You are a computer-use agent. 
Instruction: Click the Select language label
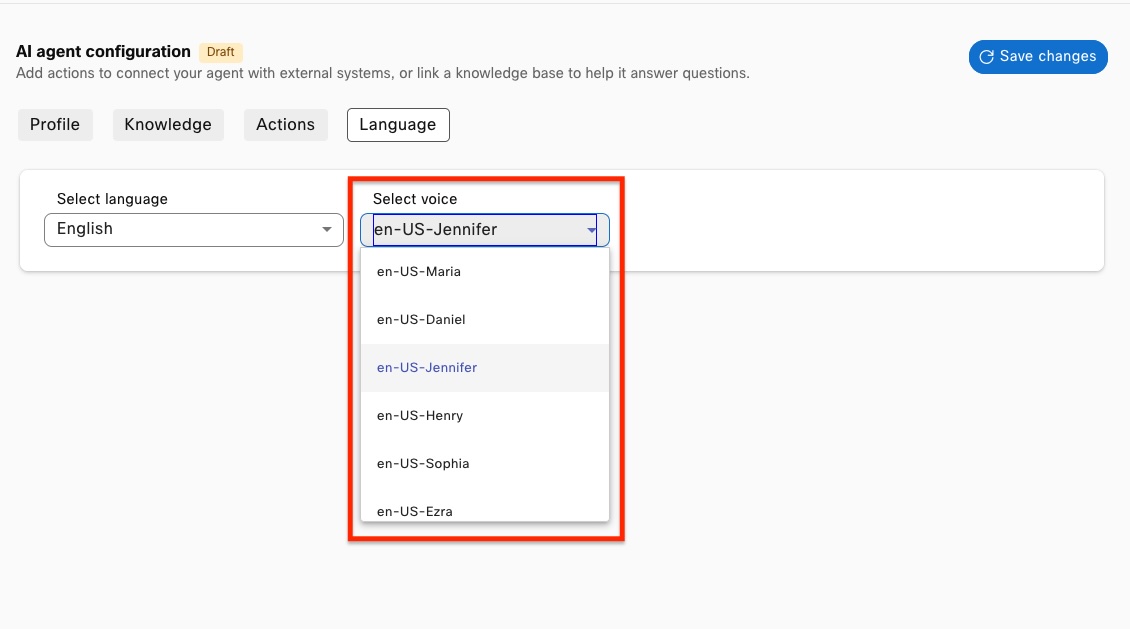coord(112,199)
